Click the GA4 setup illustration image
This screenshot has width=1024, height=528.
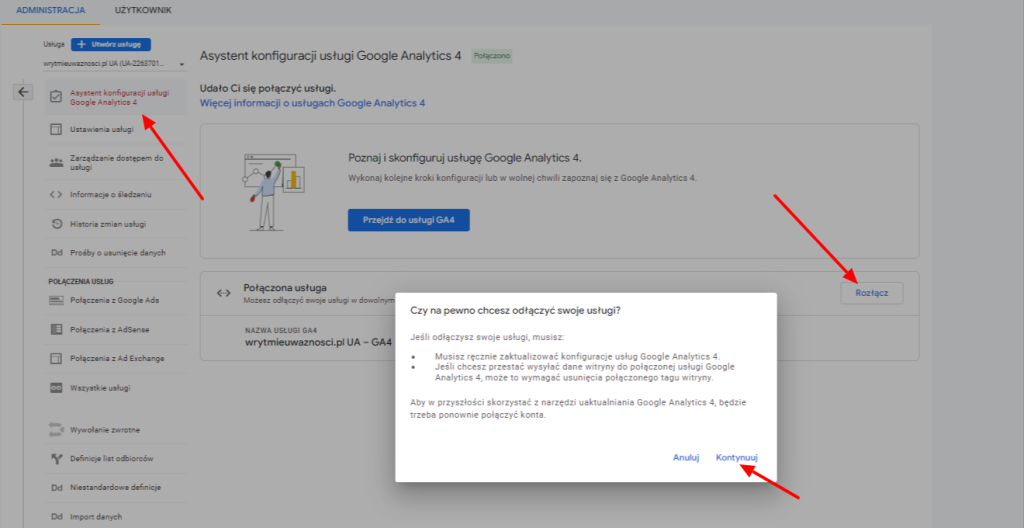(273, 191)
